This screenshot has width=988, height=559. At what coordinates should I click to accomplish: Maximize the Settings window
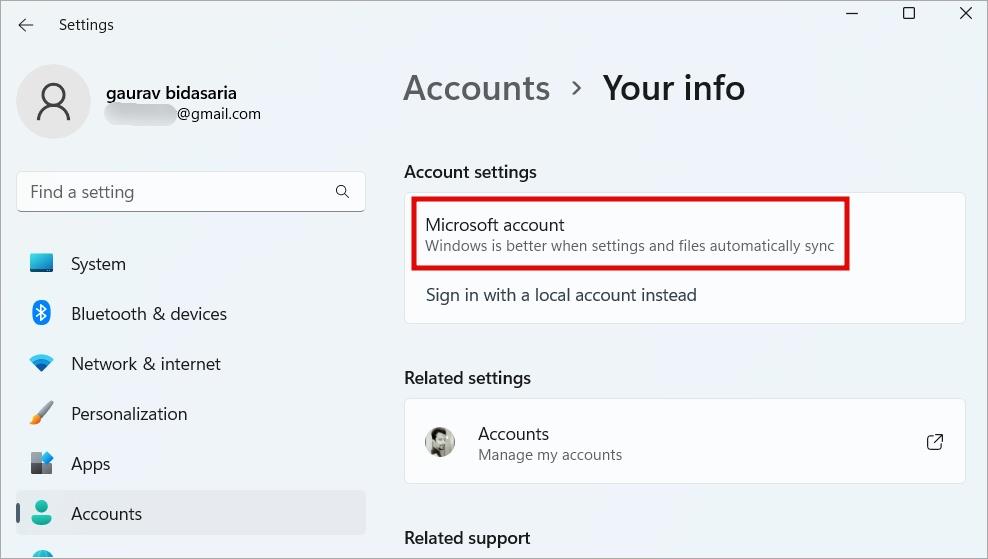pyautogui.click(x=909, y=13)
